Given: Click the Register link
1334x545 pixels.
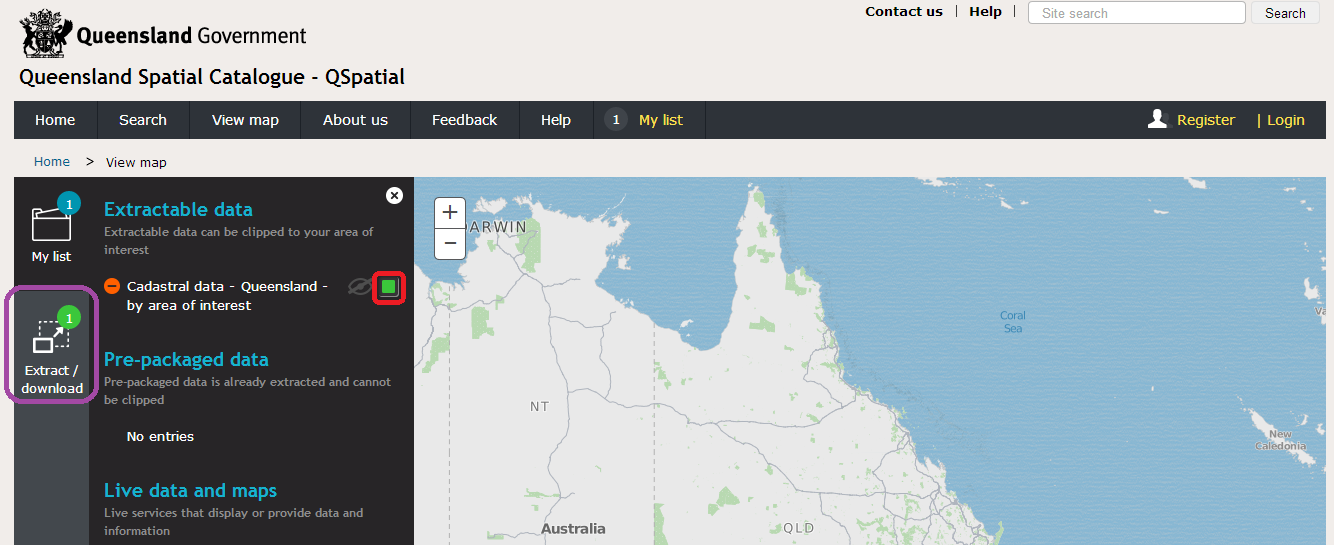Looking at the screenshot, I should pos(1206,120).
